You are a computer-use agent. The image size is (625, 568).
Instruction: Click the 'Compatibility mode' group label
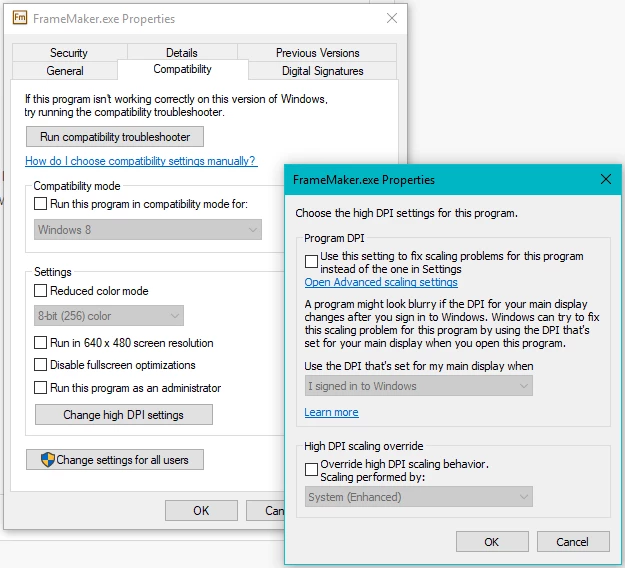[x=77, y=186]
